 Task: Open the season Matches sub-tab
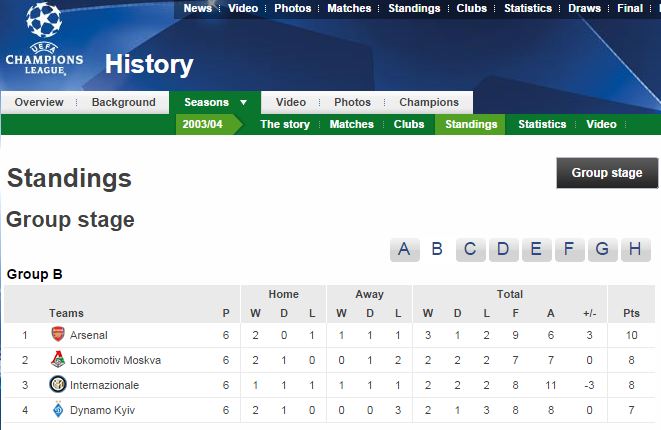point(352,124)
